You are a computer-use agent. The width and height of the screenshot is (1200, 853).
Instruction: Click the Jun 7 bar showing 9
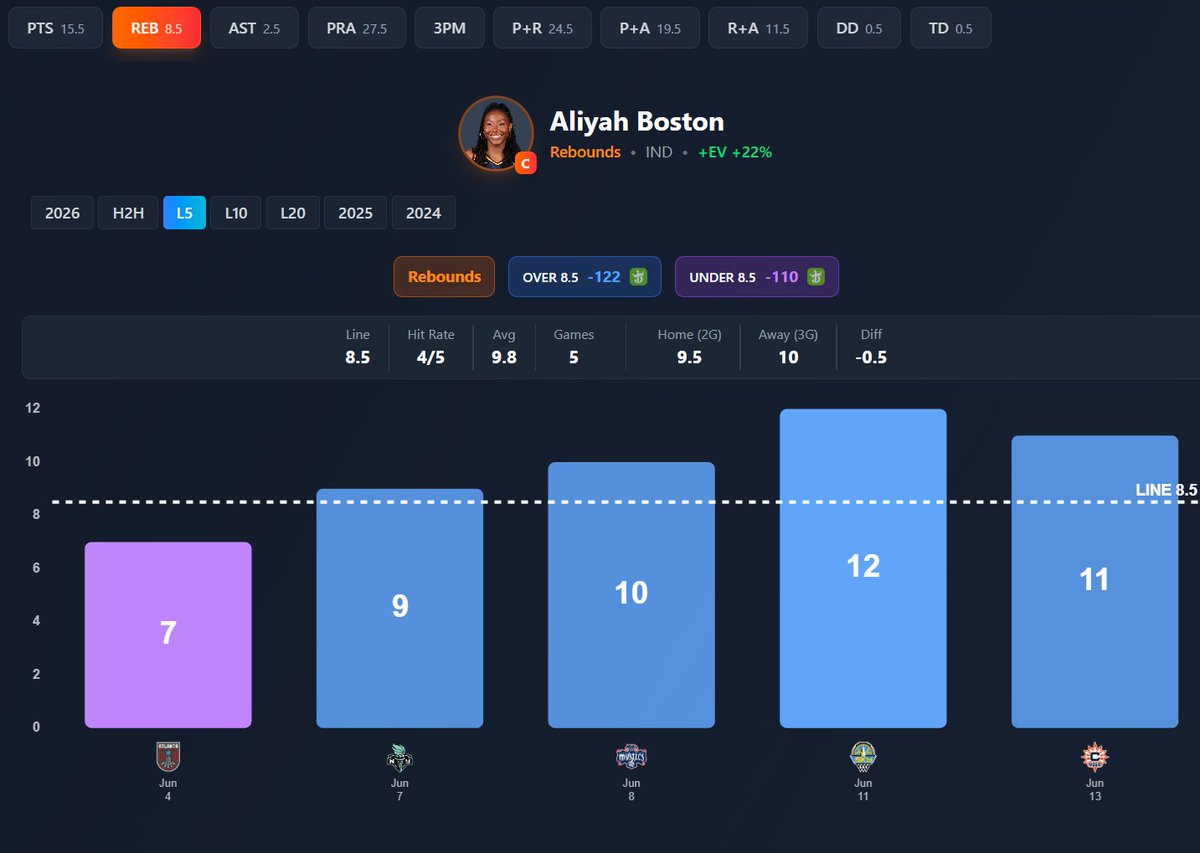click(400, 608)
